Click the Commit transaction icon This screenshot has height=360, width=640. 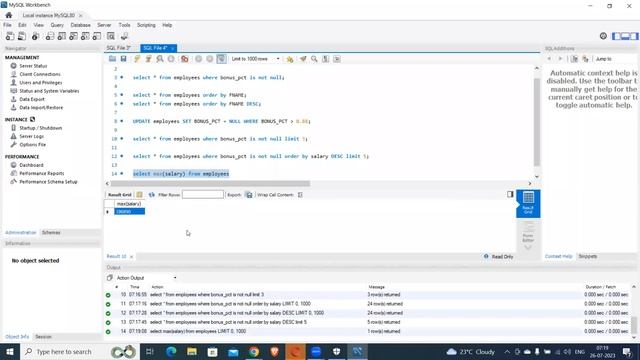(198, 59)
